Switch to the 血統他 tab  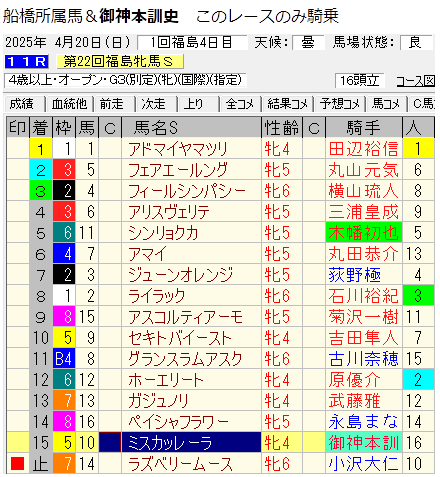(x=69, y=104)
